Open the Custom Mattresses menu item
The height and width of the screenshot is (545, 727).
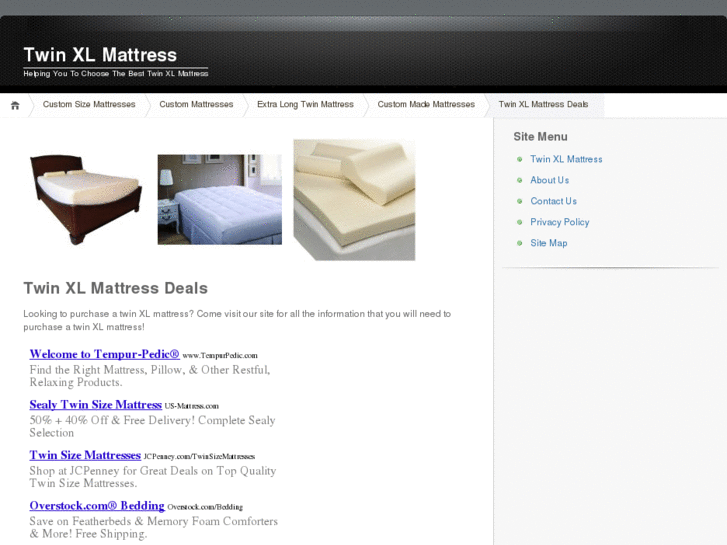pyautogui.click(x=196, y=104)
